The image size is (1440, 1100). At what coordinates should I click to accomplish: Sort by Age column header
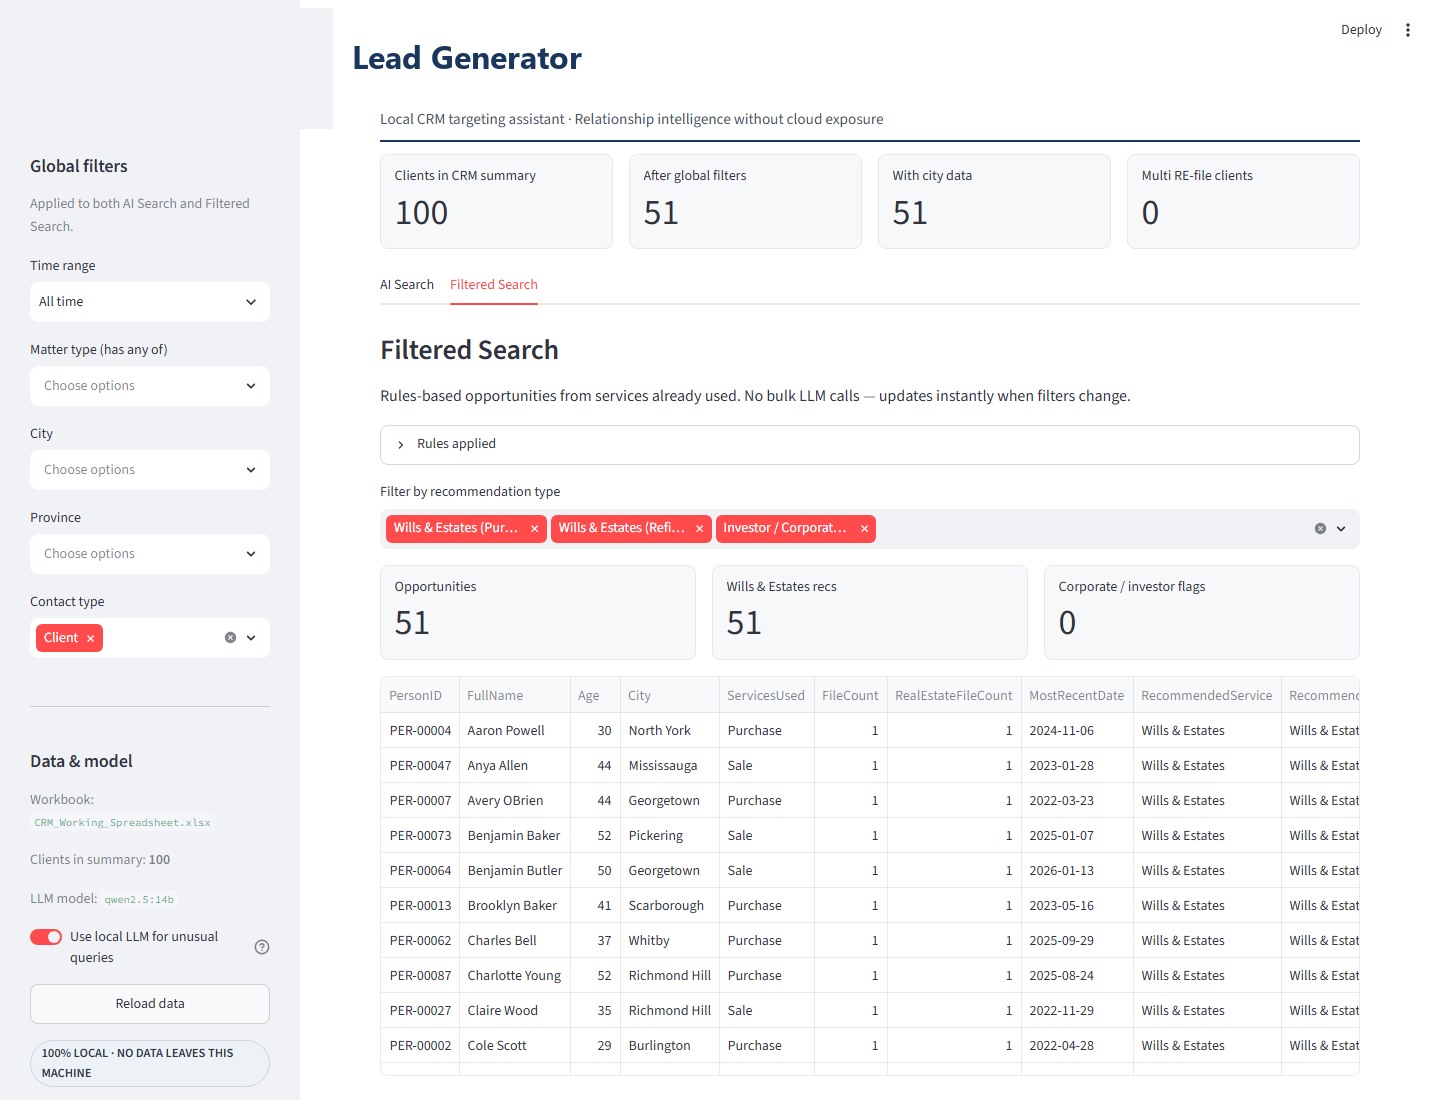click(595, 696)
